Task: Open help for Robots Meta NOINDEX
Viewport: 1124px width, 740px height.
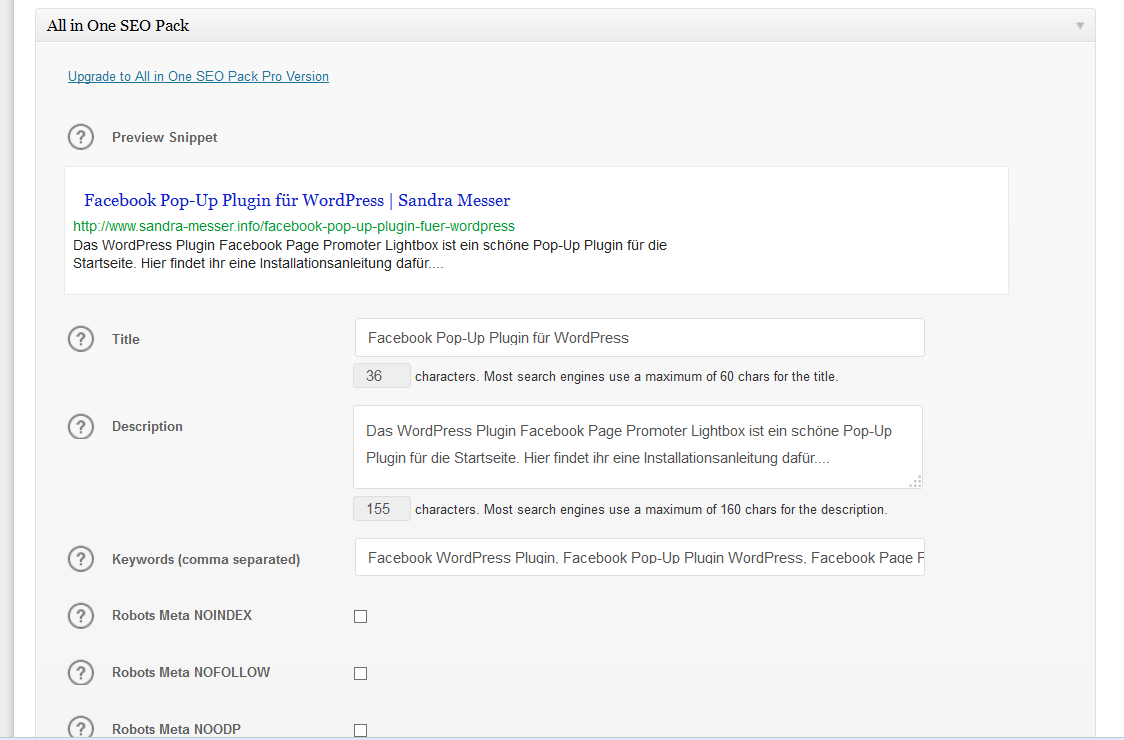Action: [80, 616]
